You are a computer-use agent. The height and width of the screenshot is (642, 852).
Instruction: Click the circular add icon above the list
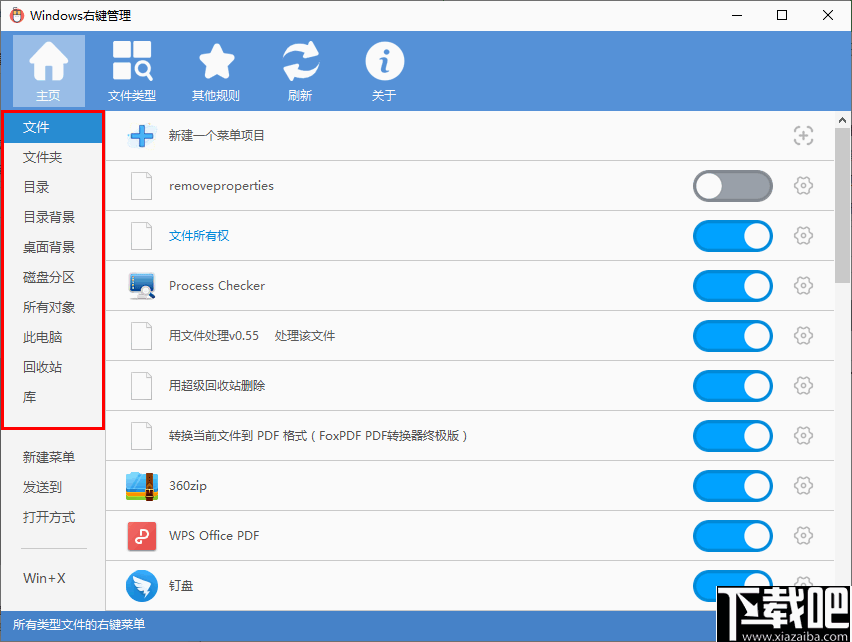point(803,135)
